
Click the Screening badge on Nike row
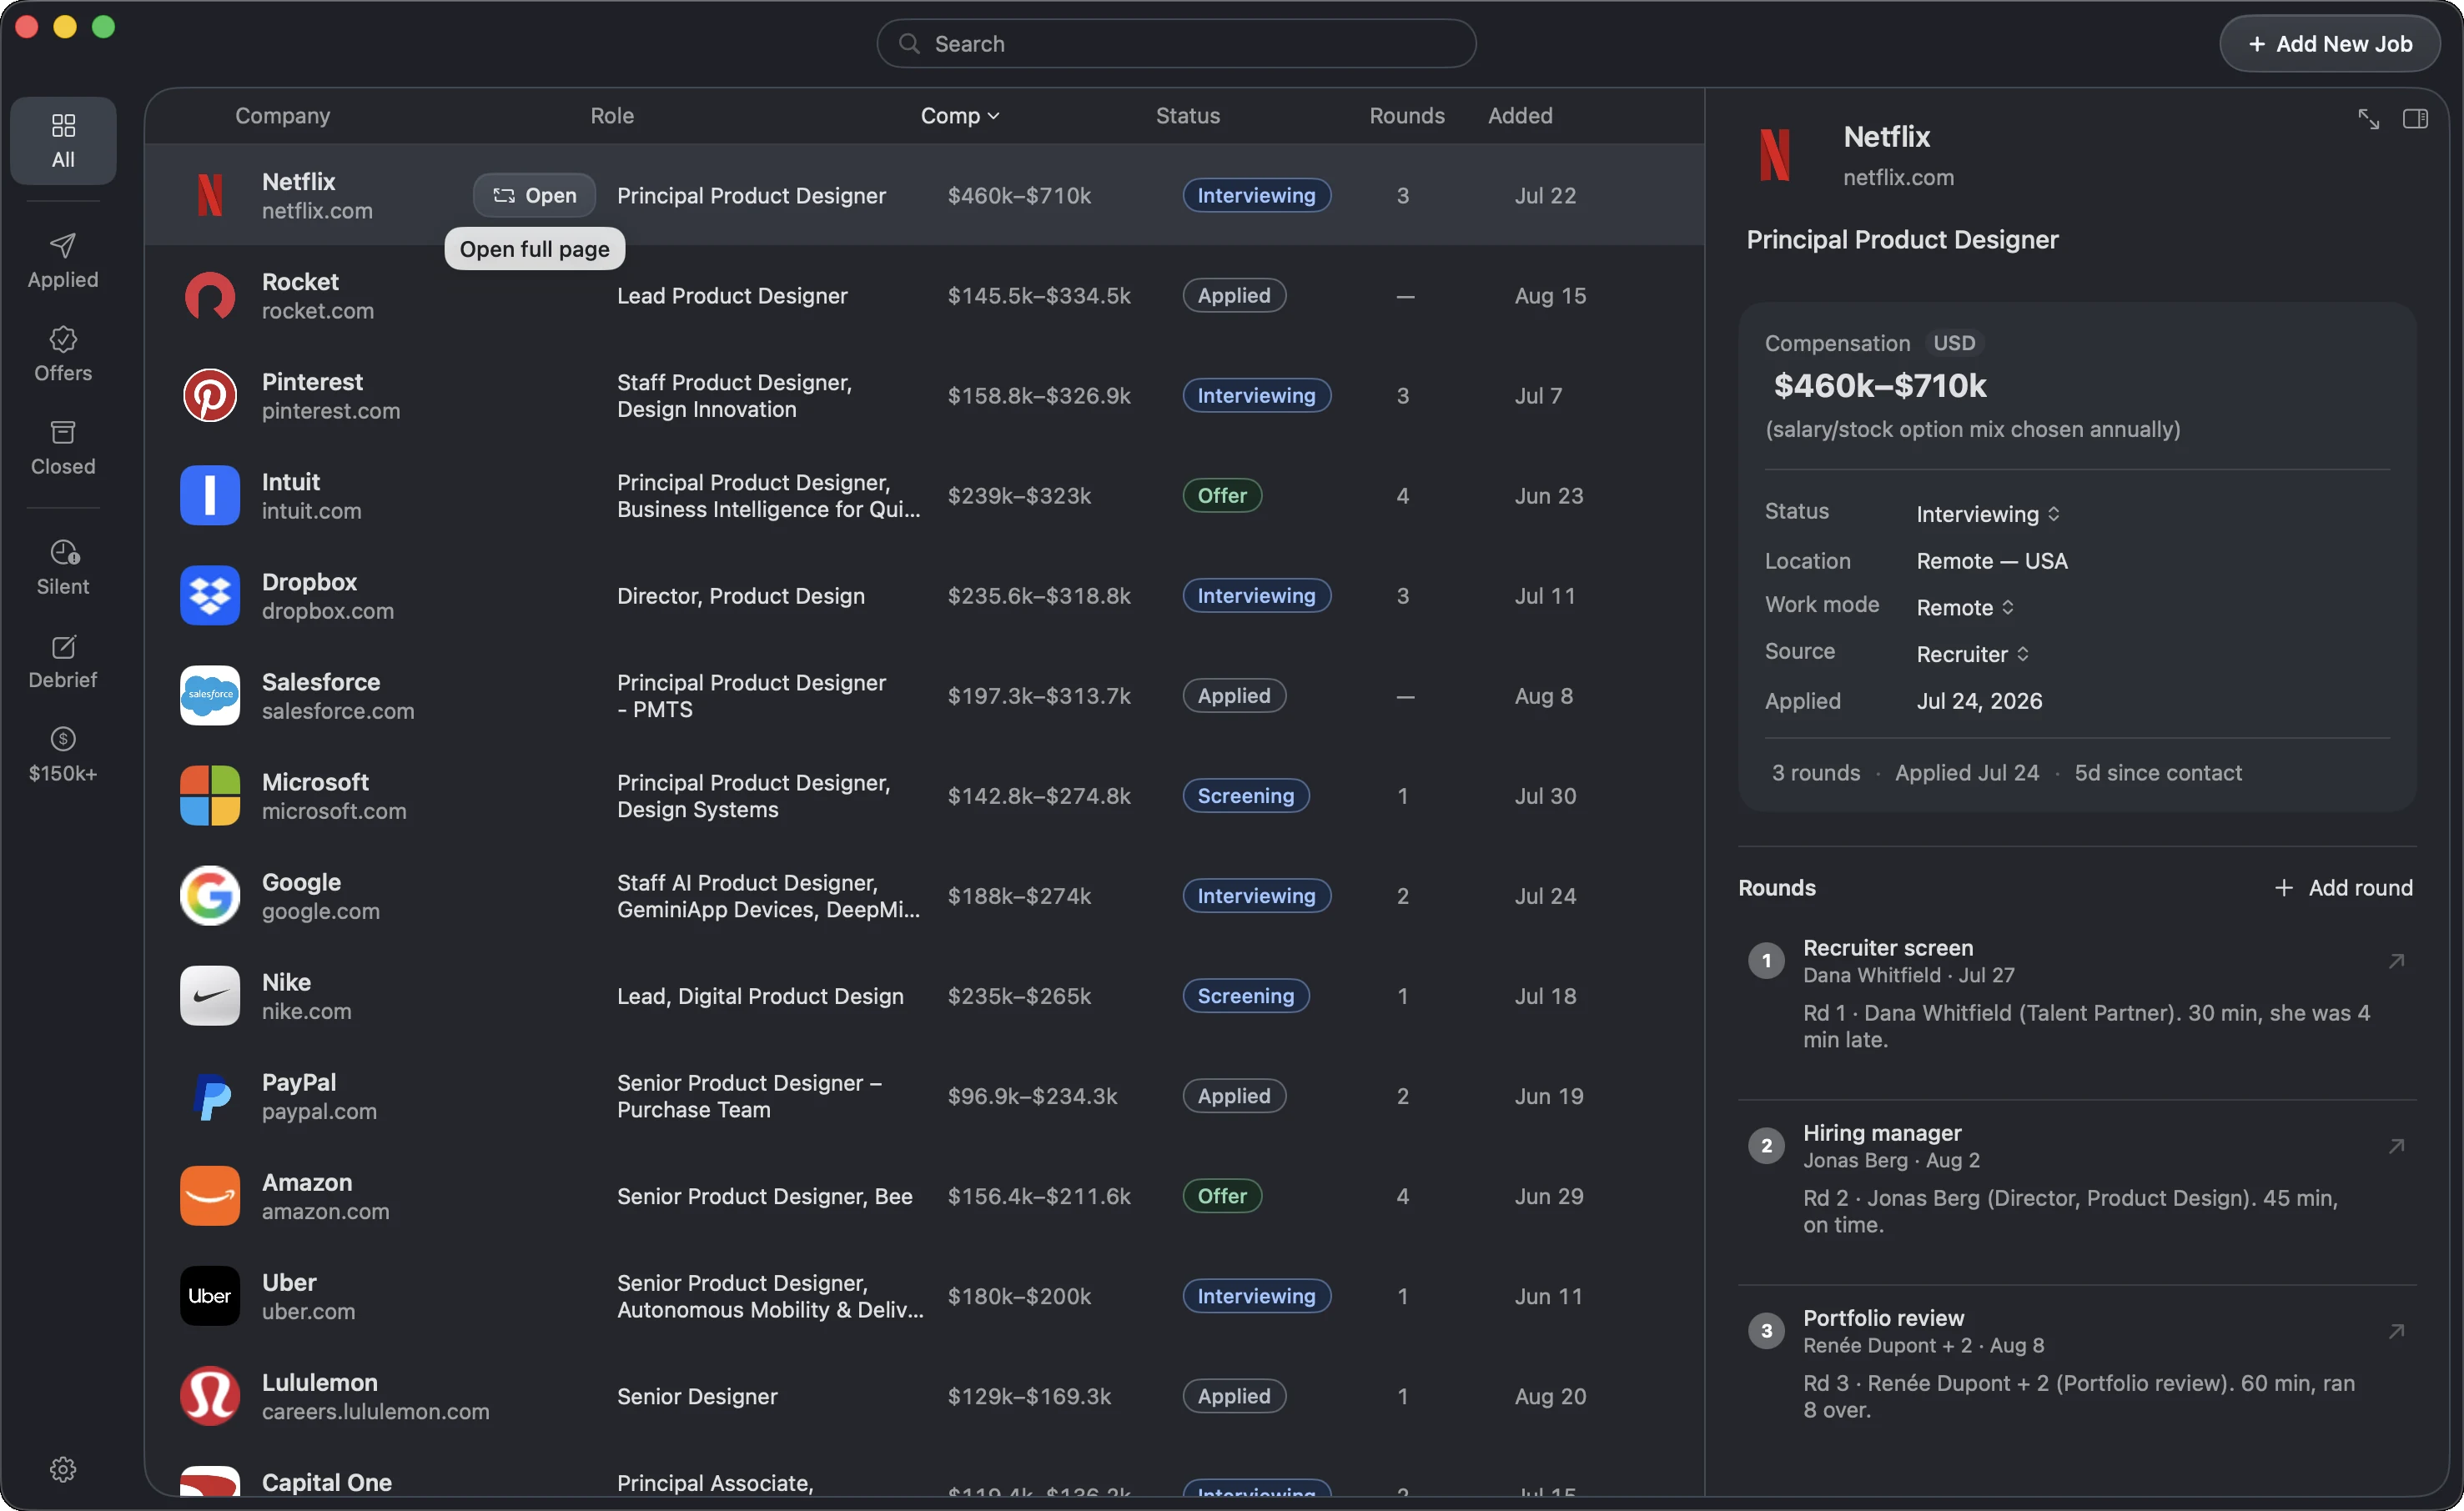(x=1246, y=996)
